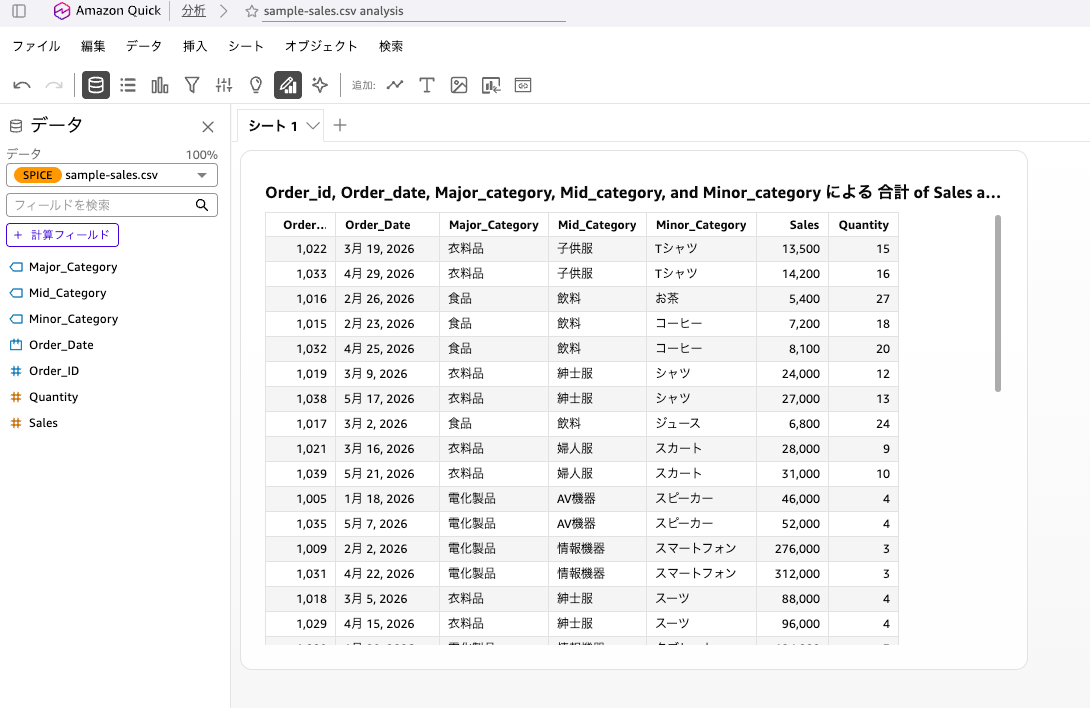Image resolution: width=1090 pixels, height=708 pixels.
Task: Click the Mid_Category column header
Action: (597, 225)
